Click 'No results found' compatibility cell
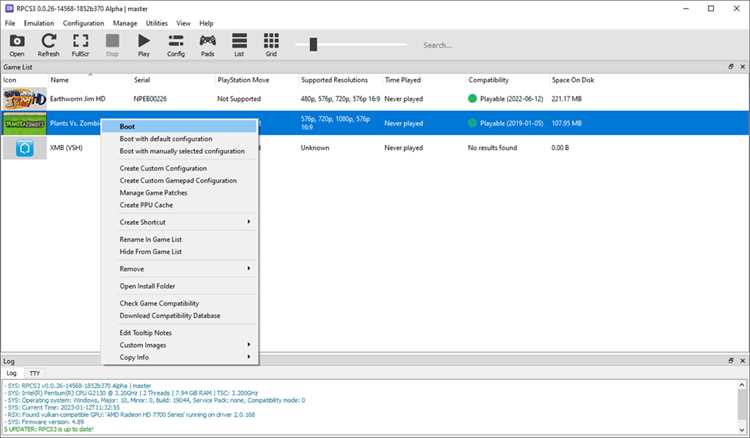Image resolution: width=750 pixels, height=438 pixels. tap(492, 148)
